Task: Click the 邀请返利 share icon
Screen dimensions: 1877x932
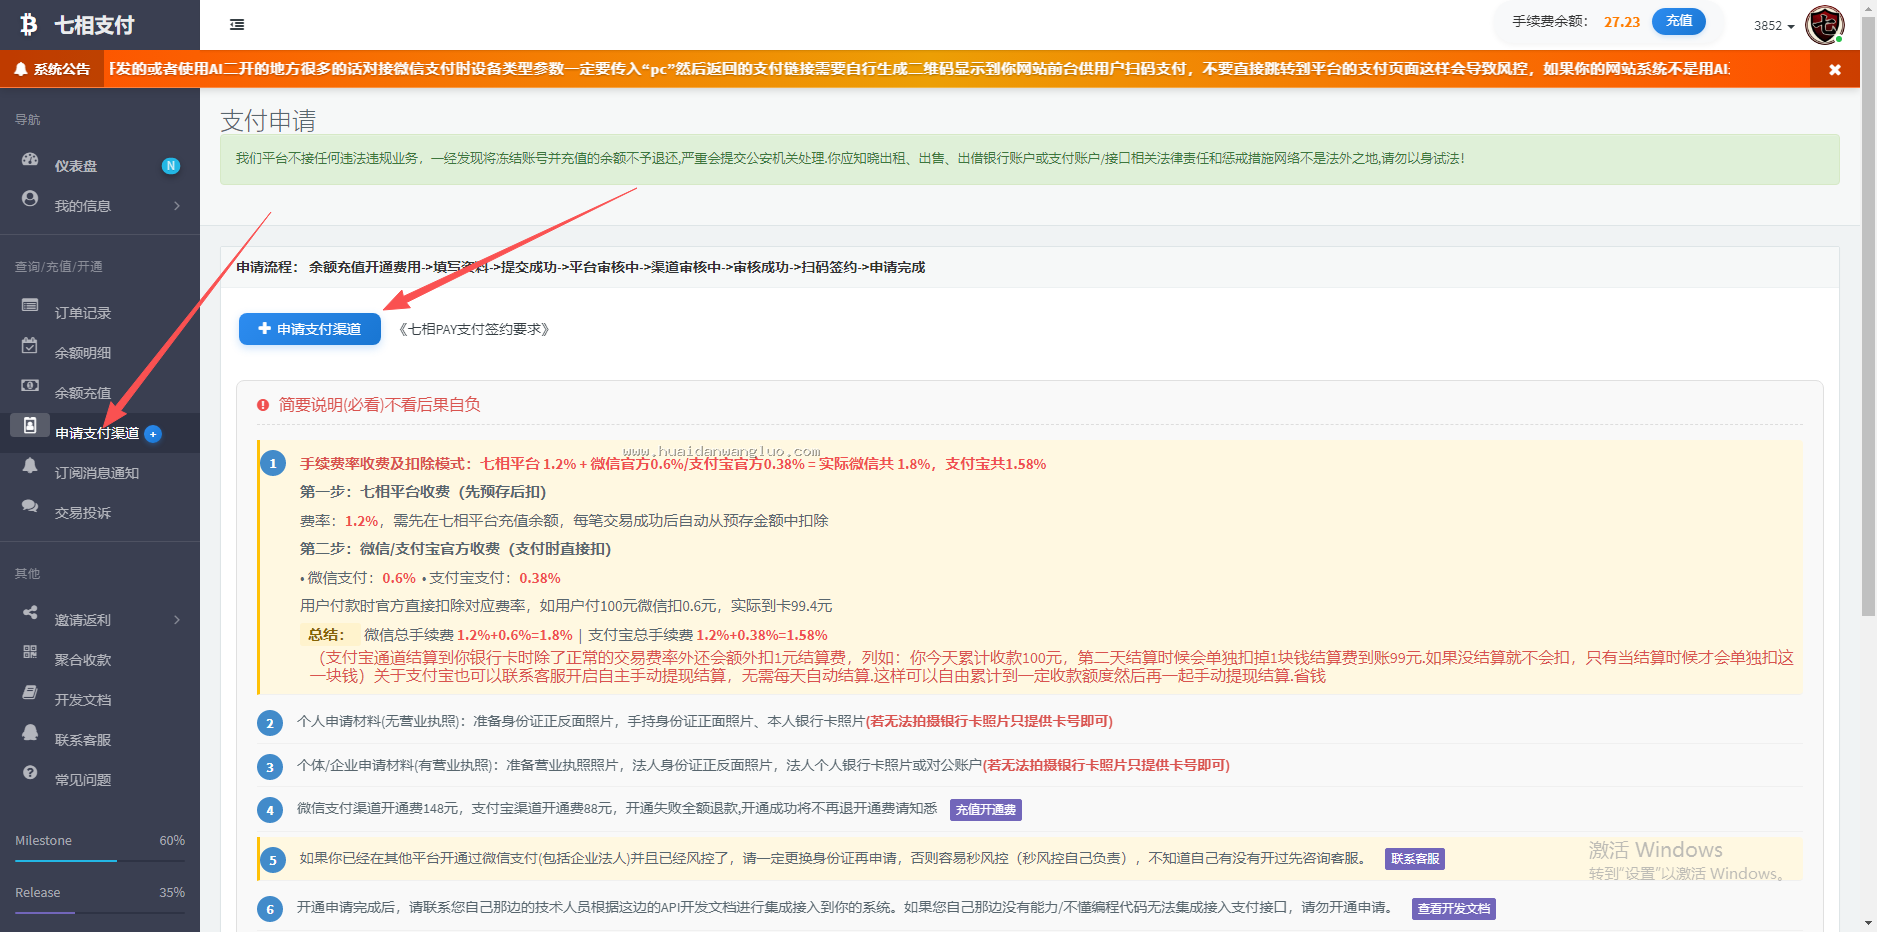Action: click(x=30, y=612)
